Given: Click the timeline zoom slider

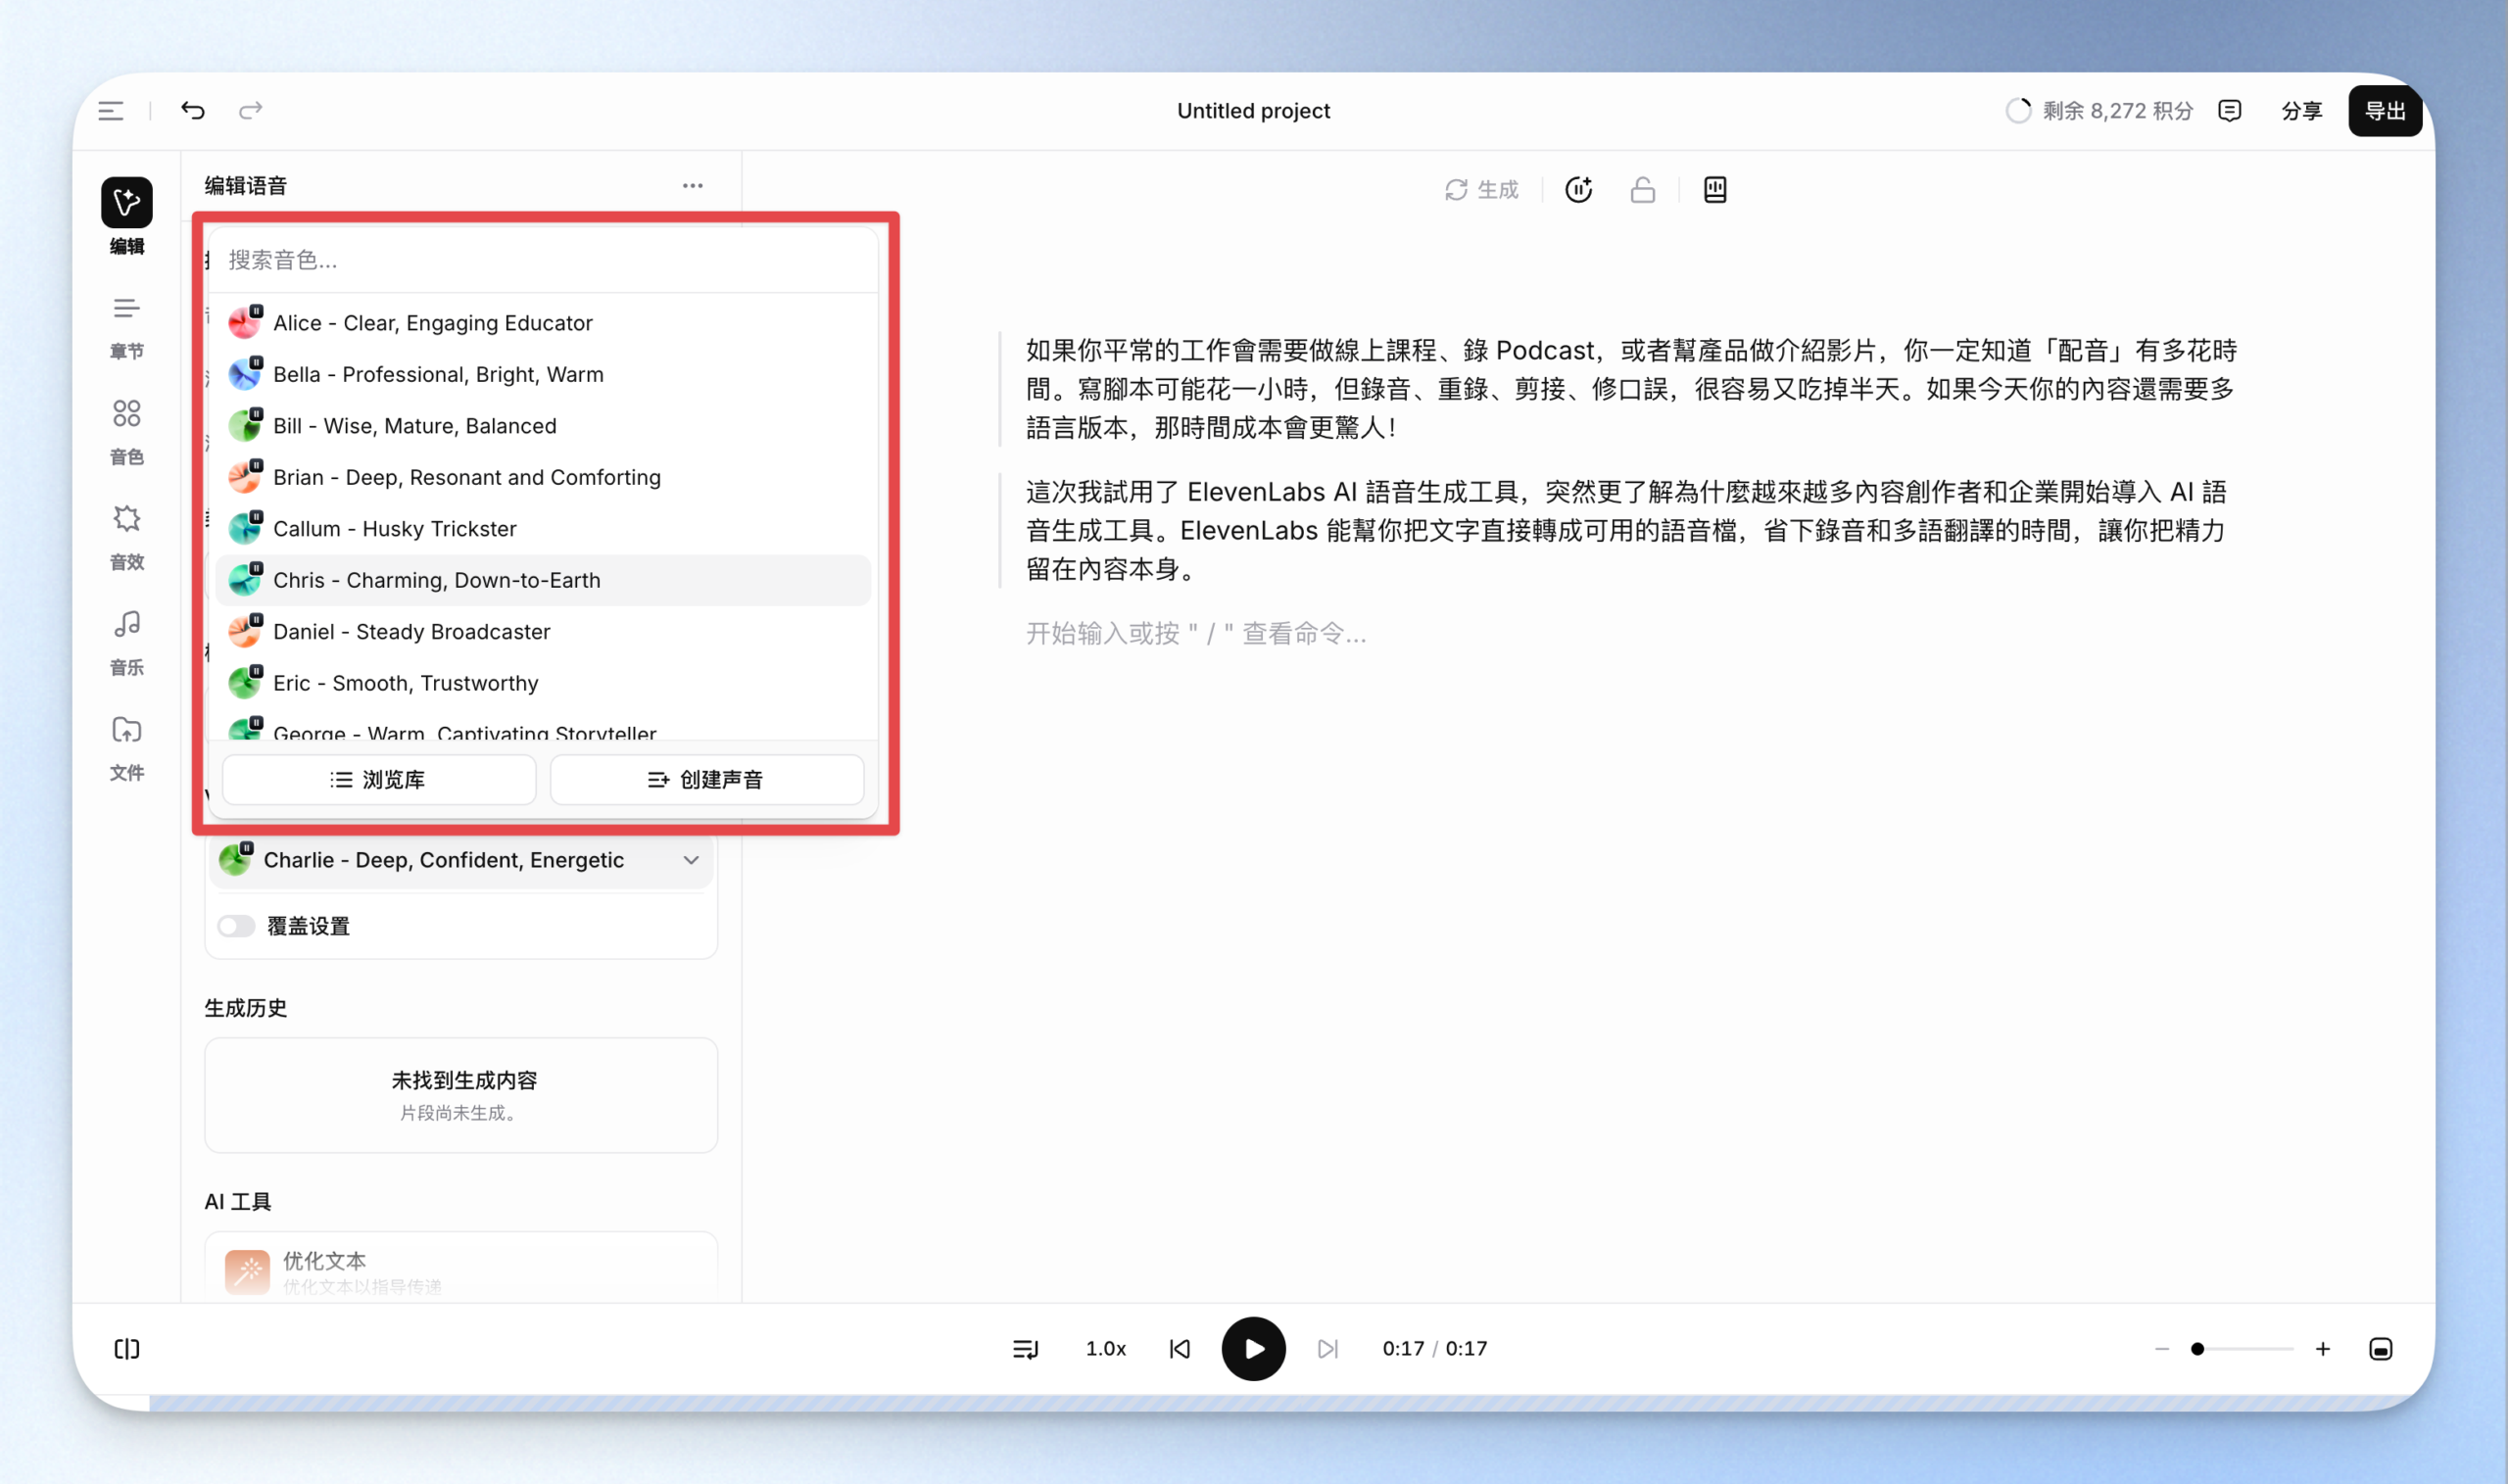Looking at the screenshot, I should (x=2242, y=1350).
